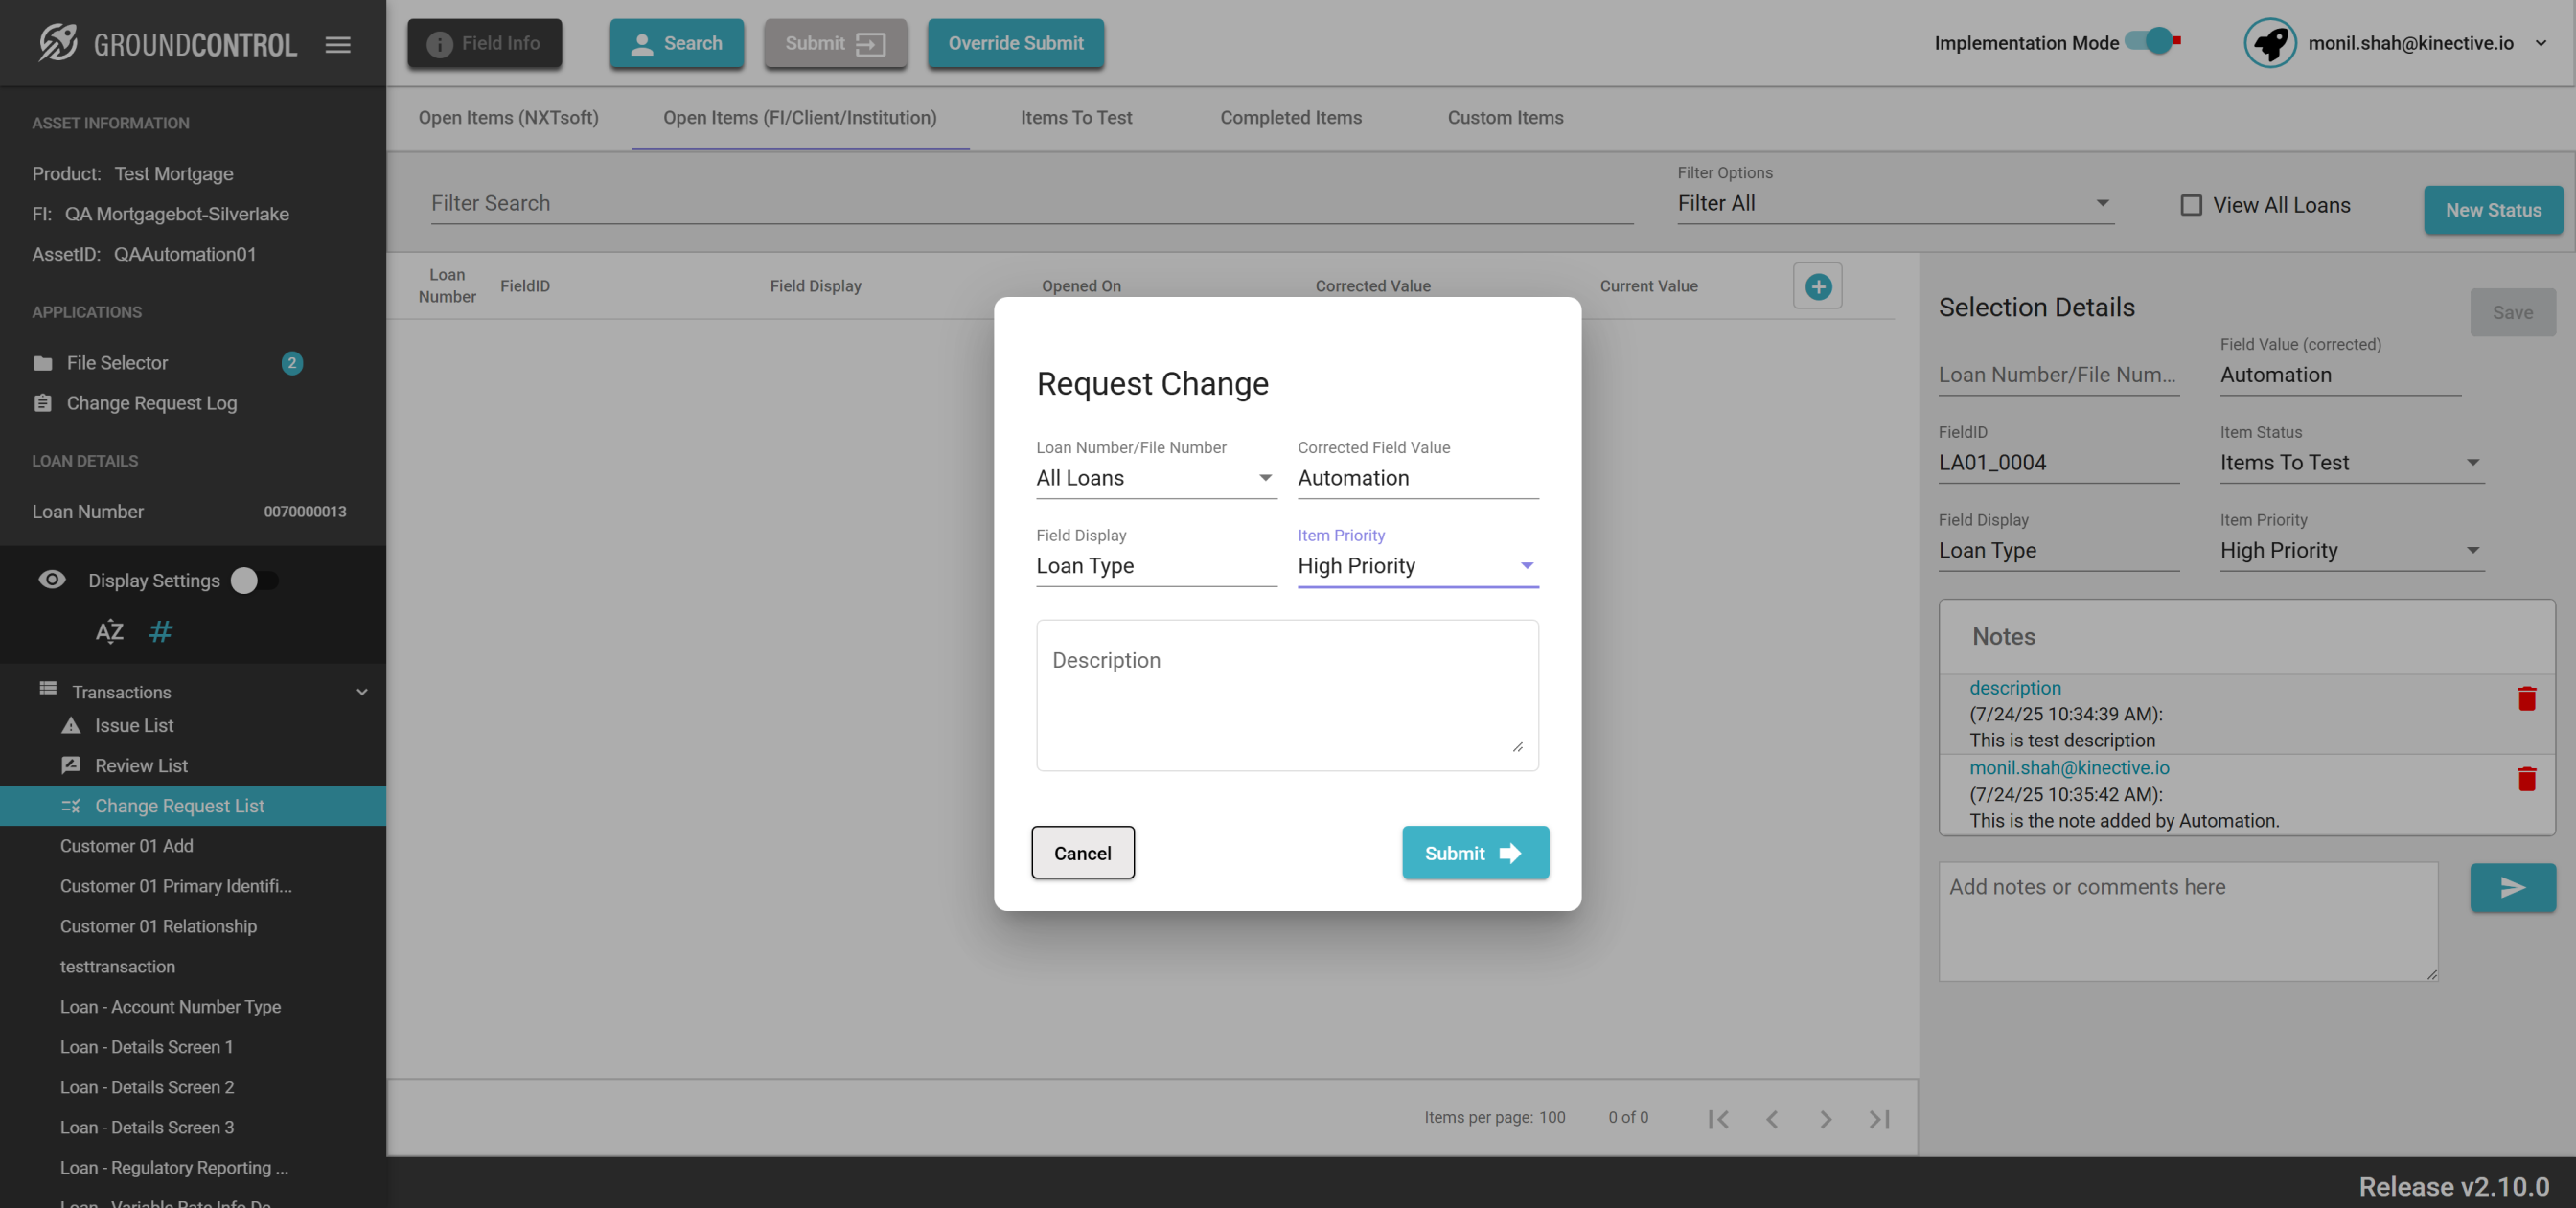Click the hamburger menu icon beside GroundControl
The height and width of the screenshot is (1208, 2576).
338,44
